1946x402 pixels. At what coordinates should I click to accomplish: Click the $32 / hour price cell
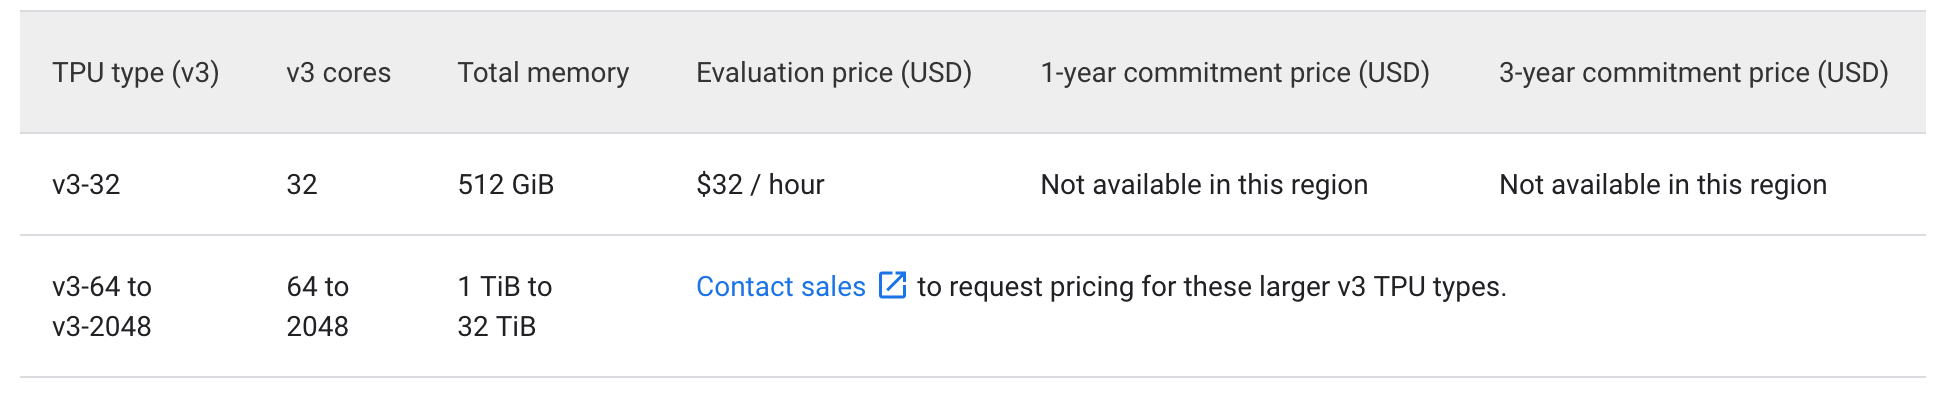[760, 185]
